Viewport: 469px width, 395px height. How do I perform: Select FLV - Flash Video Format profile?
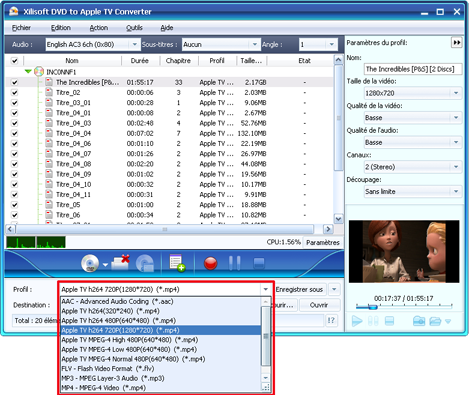pyautogui.click(x=161, y=368)
